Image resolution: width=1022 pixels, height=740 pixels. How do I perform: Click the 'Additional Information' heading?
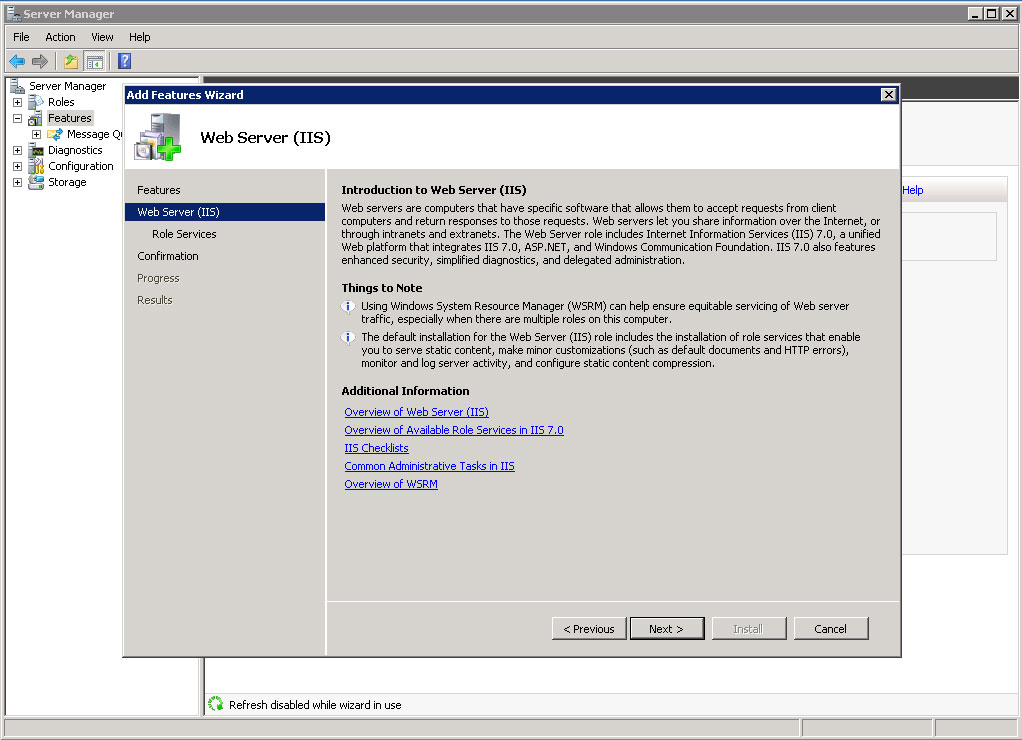(405, 391)
